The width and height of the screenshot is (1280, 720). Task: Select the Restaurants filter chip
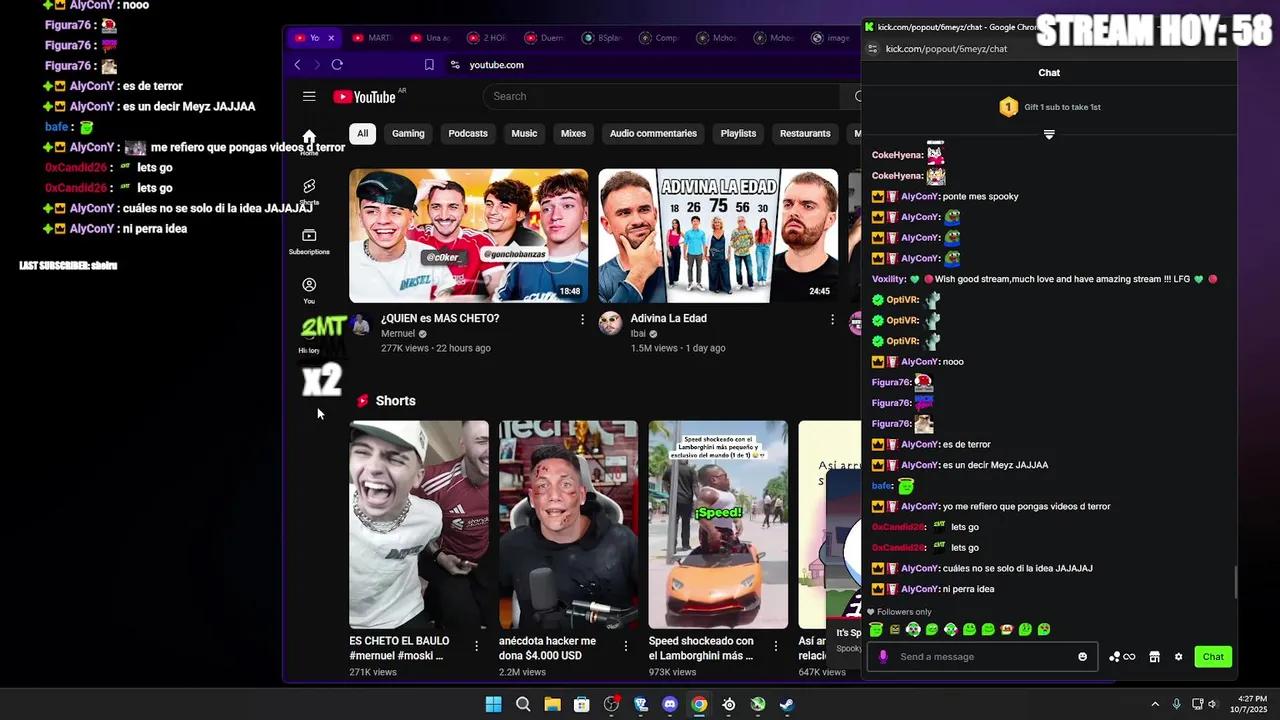(805, 134)
